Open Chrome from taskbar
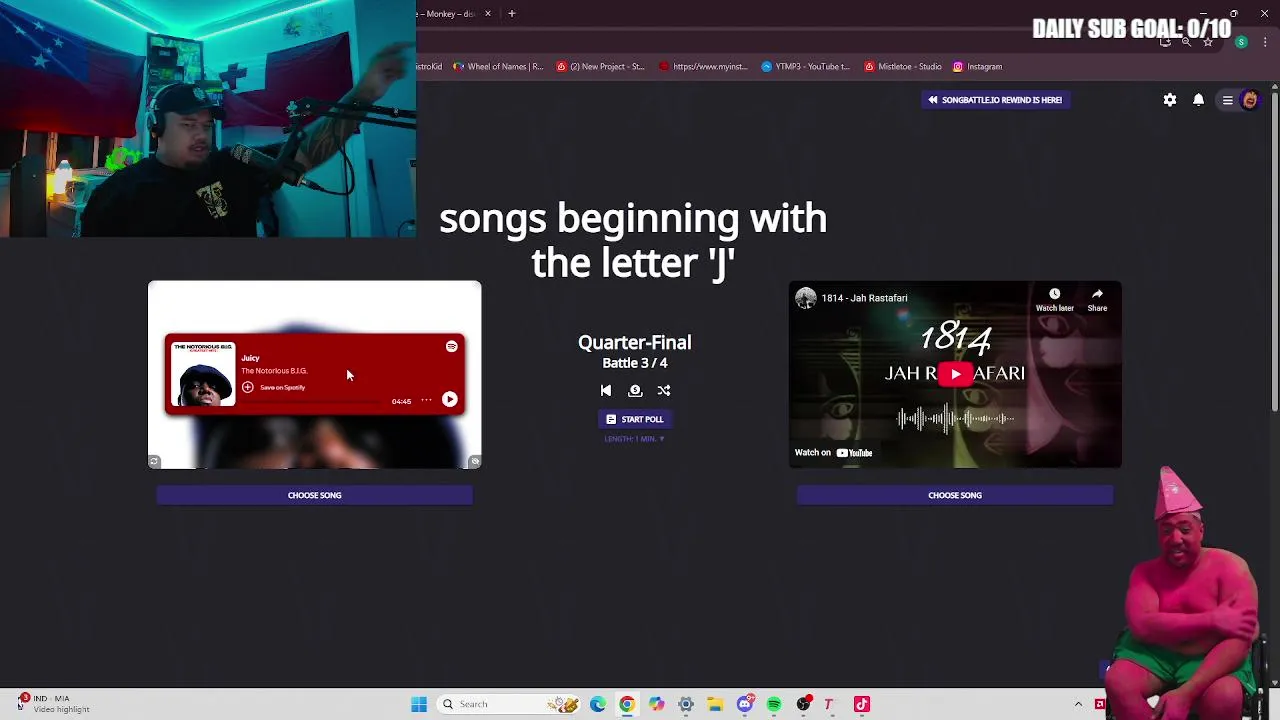 point(627,704)
